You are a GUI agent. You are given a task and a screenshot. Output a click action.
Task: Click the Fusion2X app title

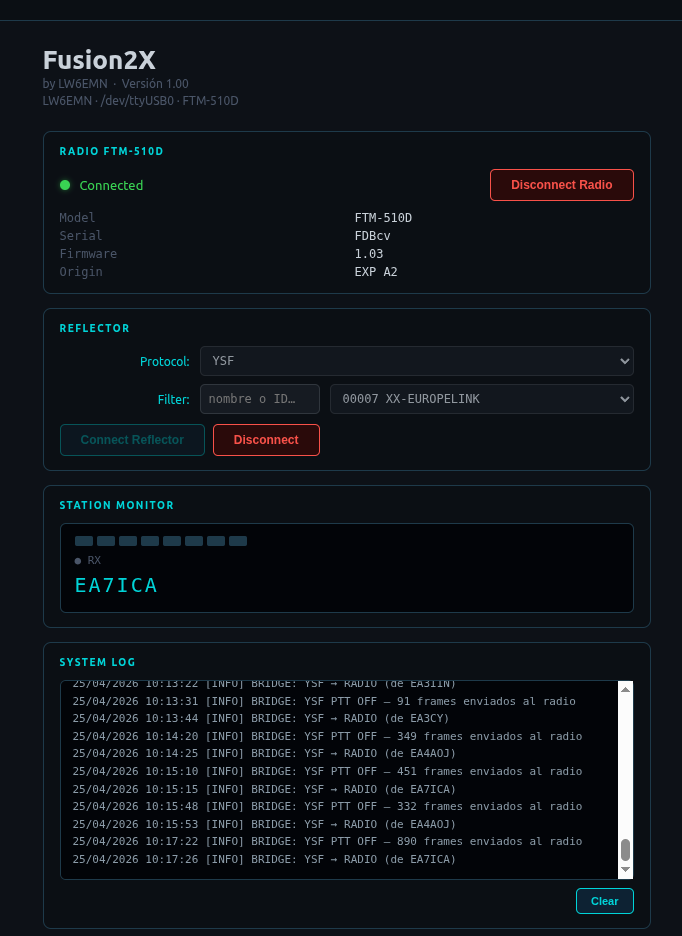pos(99,60)
